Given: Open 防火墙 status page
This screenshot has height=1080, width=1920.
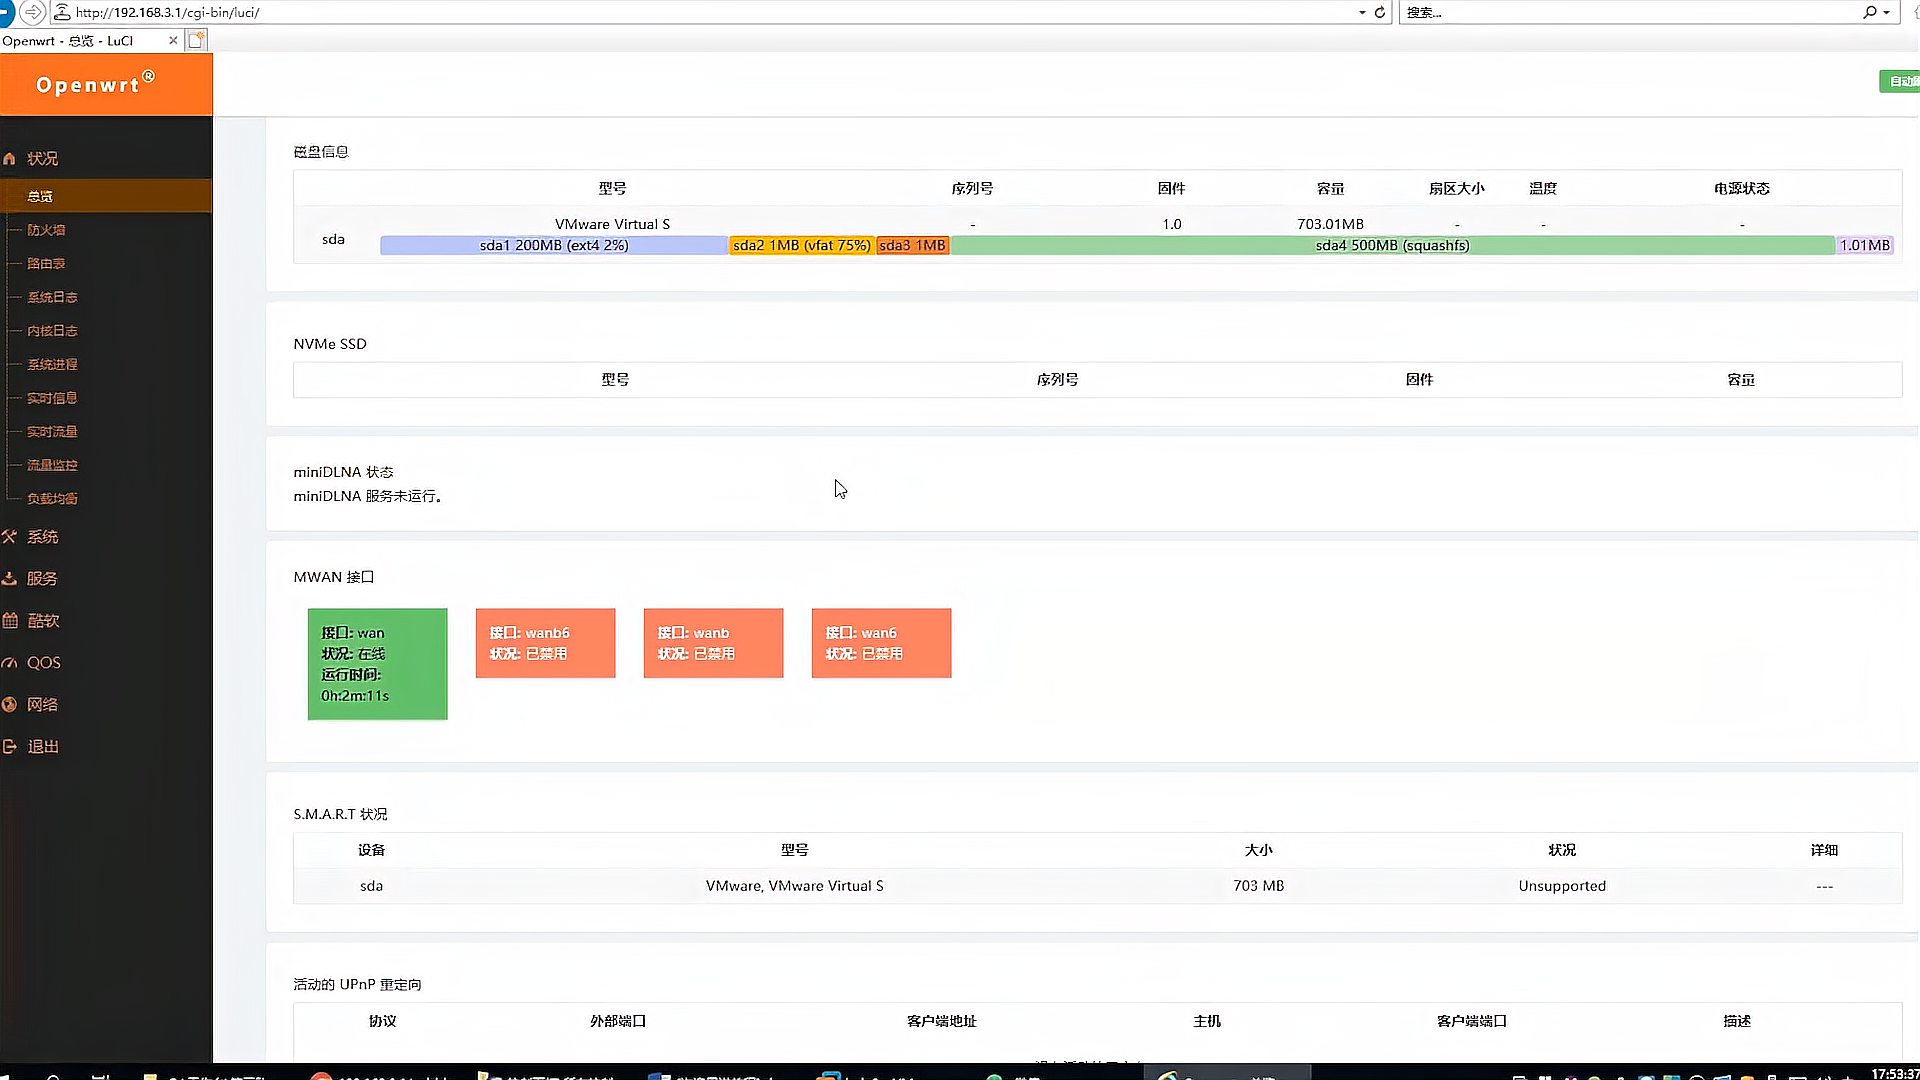Looking at the screenshot, I should pyautogui.click(x=46, y=230).
